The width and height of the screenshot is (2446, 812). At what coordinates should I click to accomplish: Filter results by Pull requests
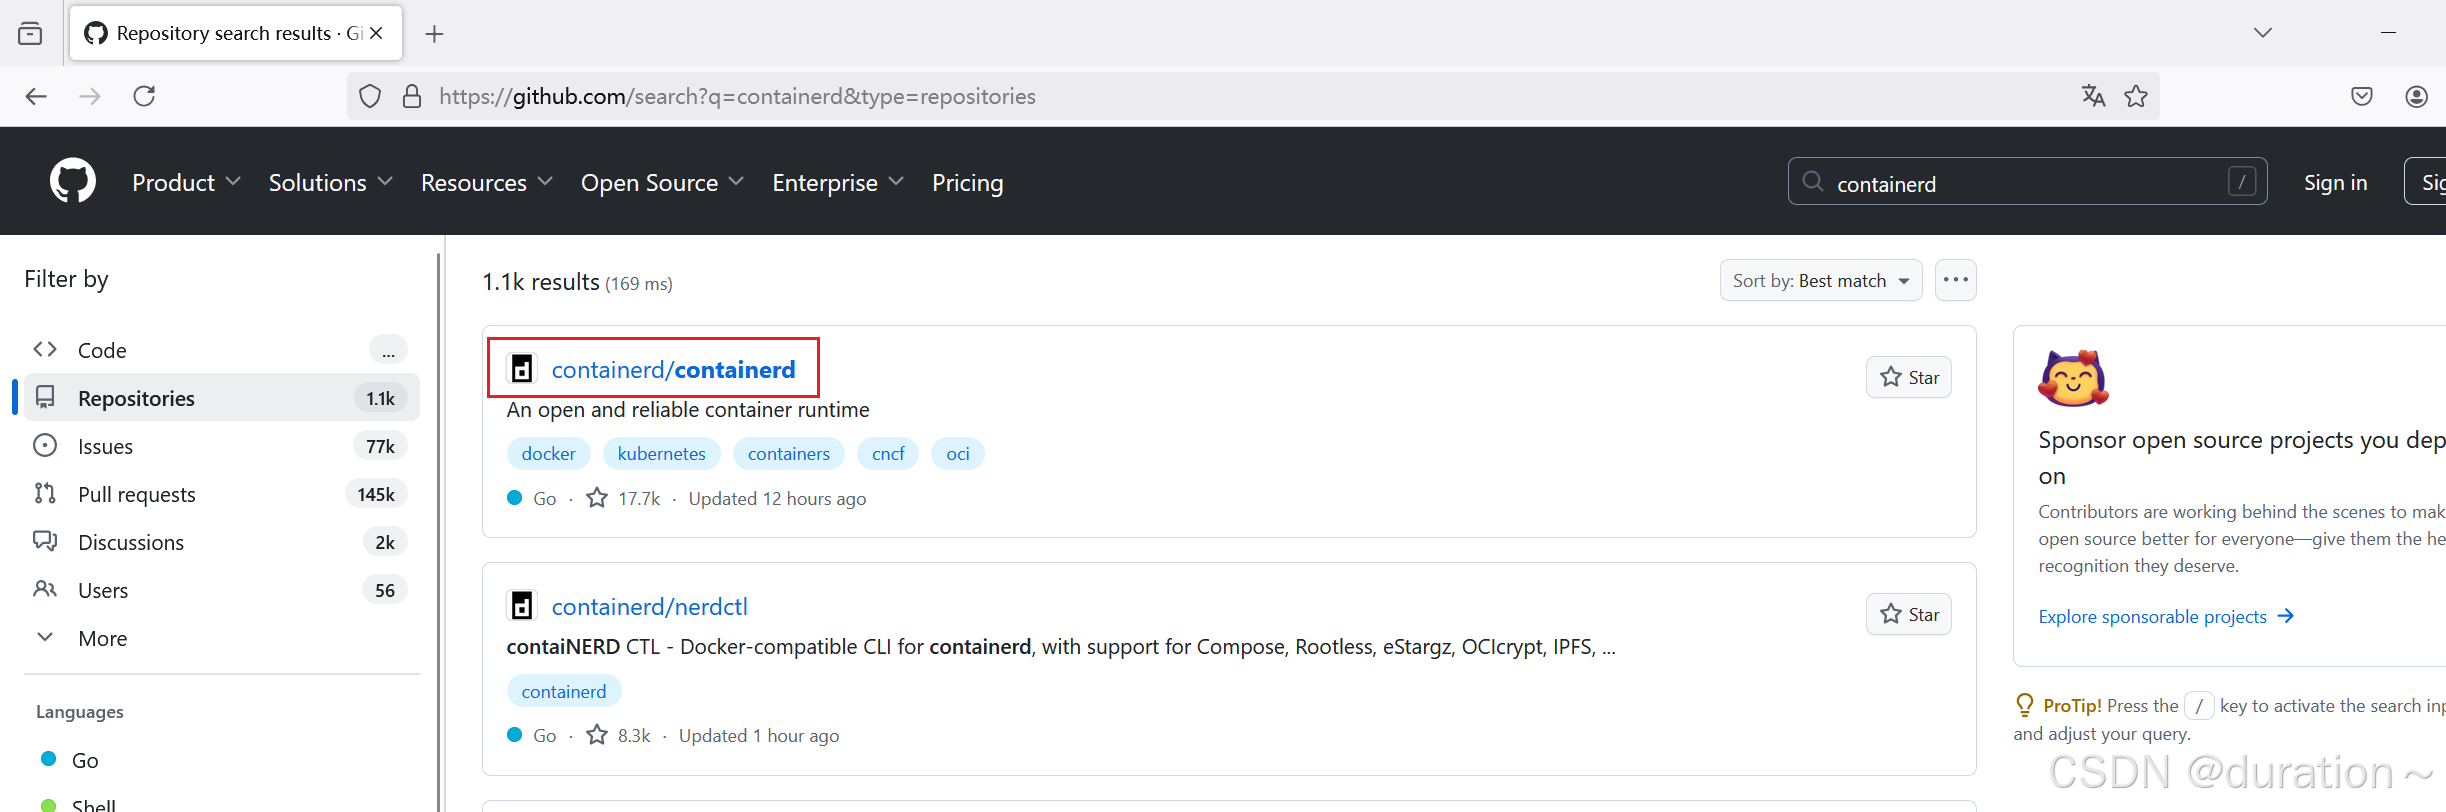pos(220,494)
